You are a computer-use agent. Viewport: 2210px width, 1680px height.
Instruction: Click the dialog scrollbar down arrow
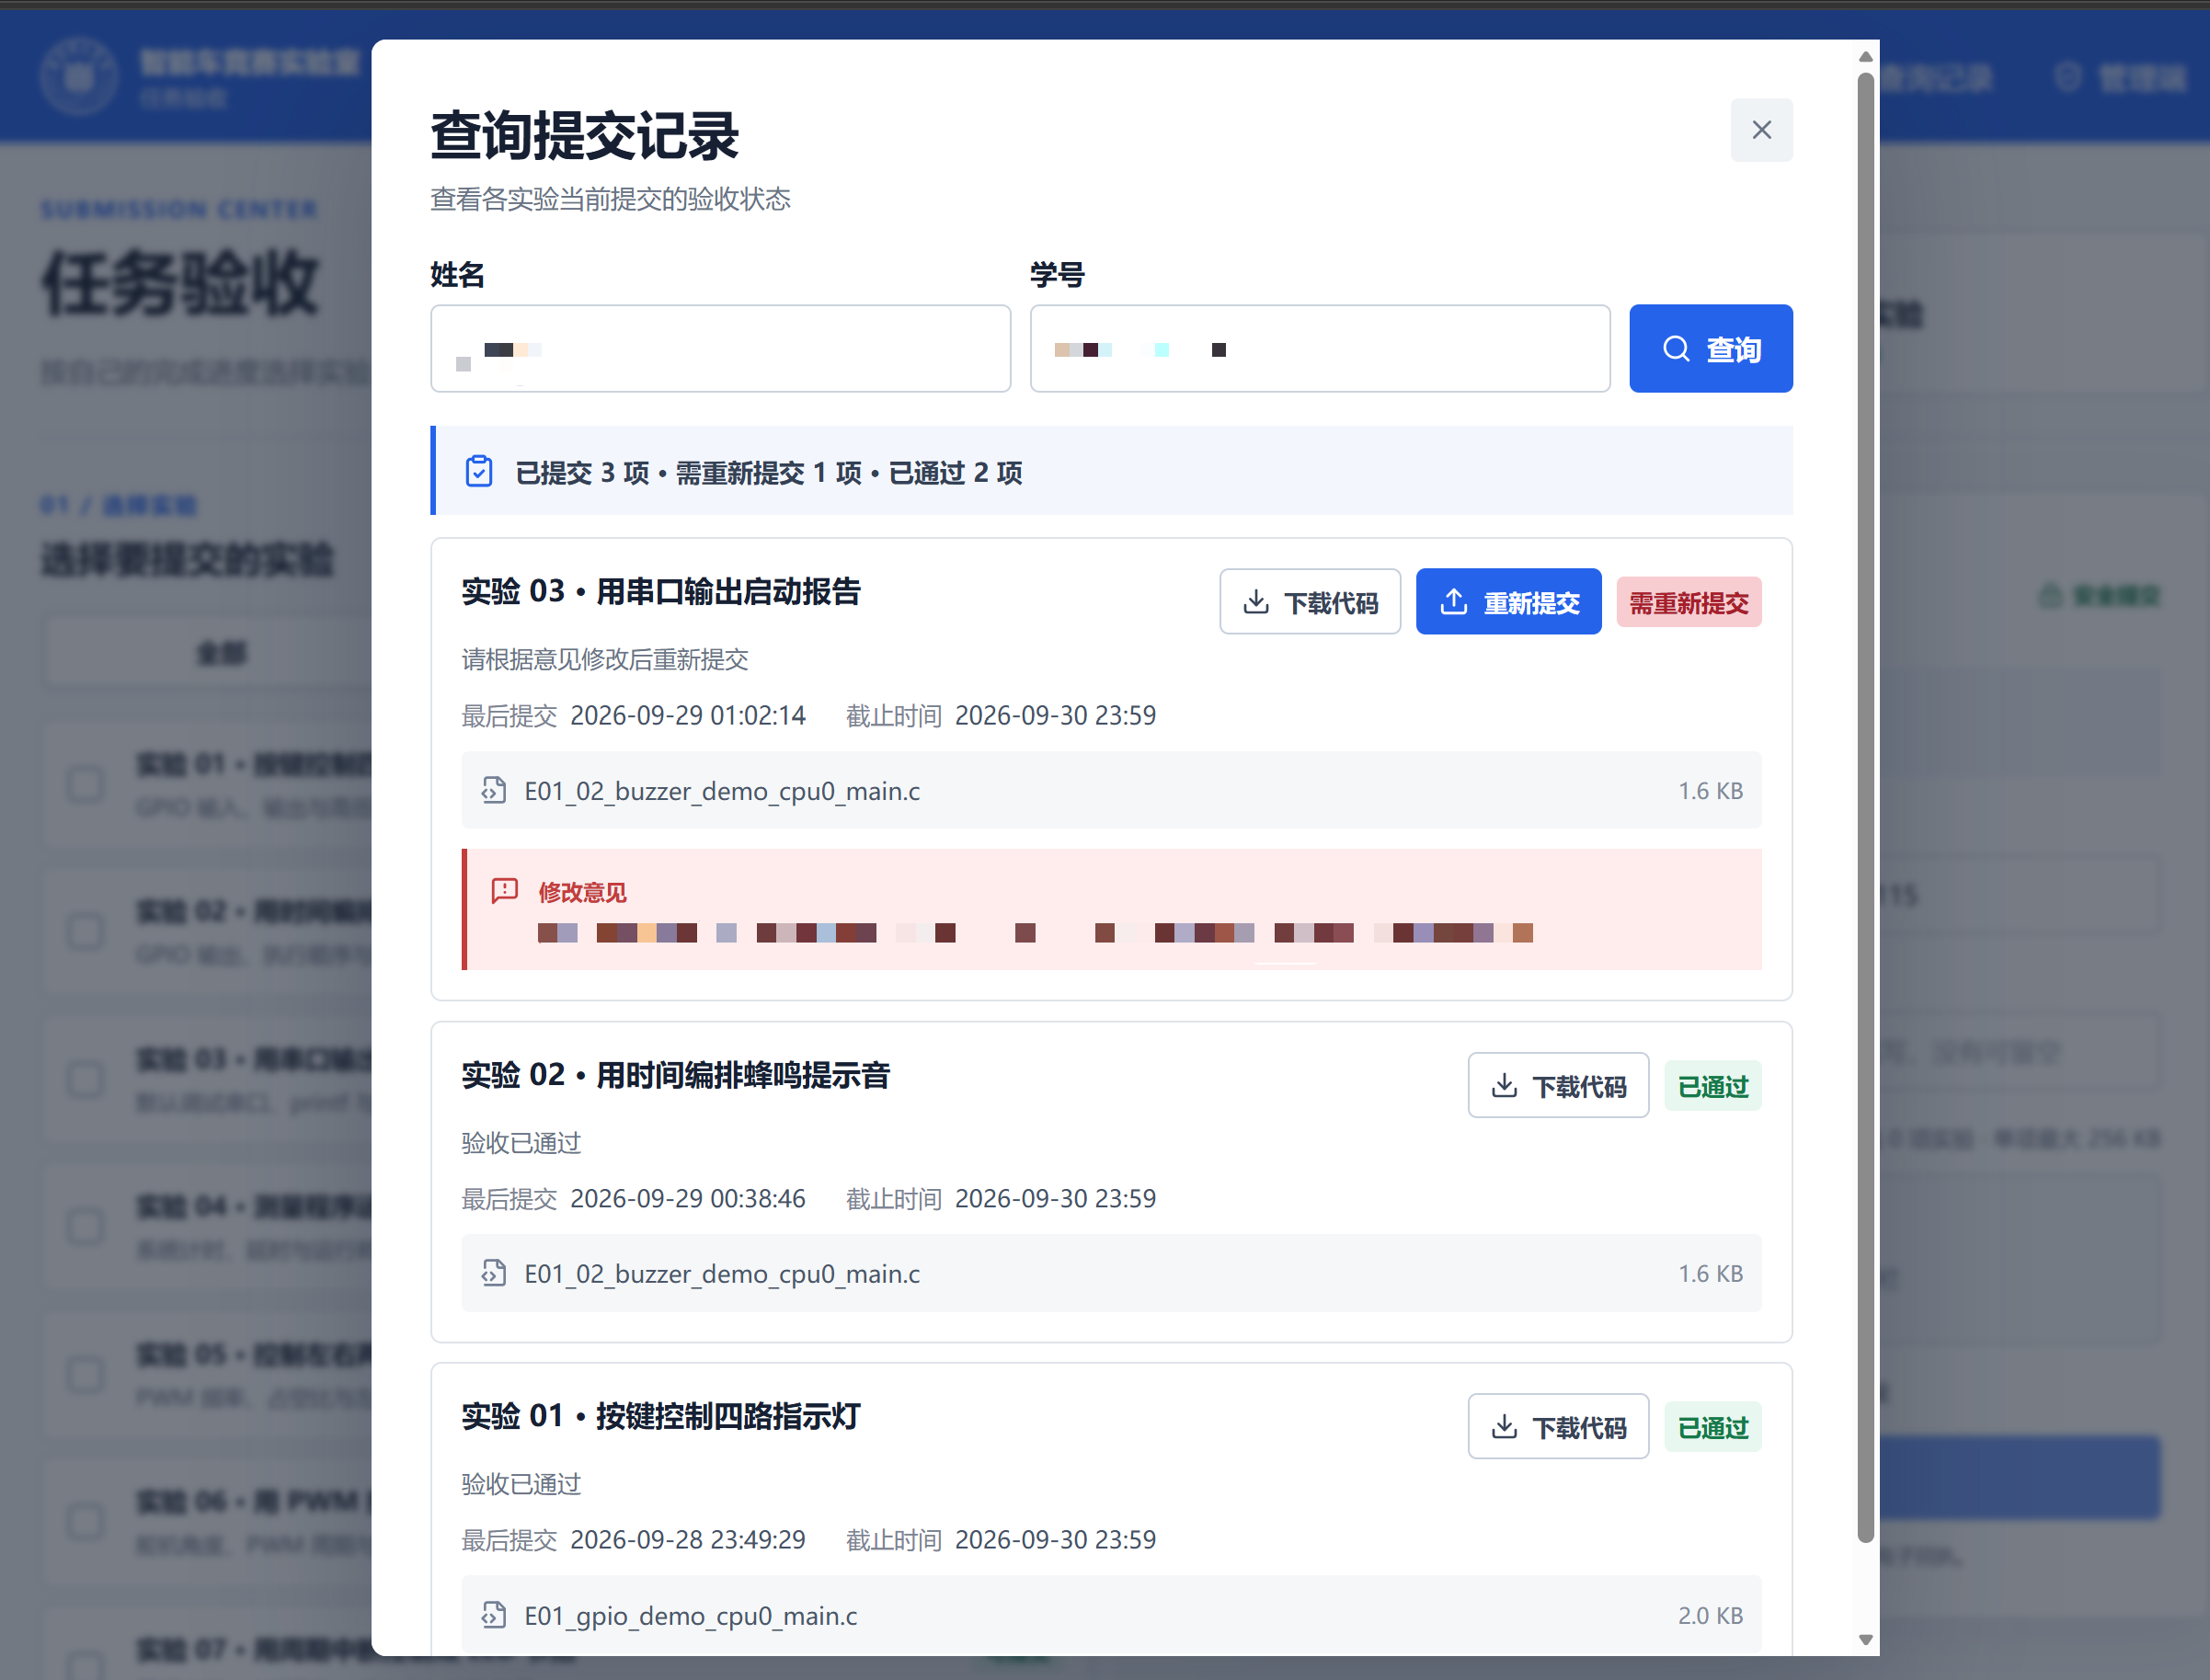1865,1640
